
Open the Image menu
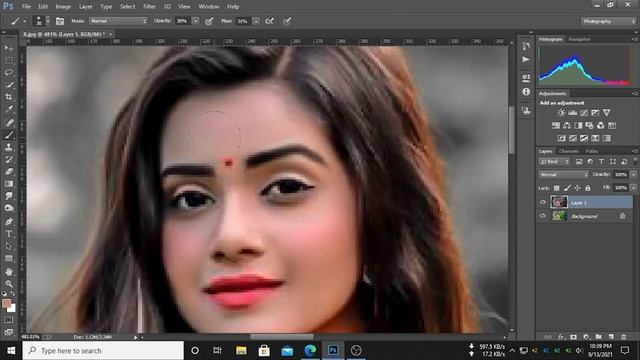tap(63, 7)
